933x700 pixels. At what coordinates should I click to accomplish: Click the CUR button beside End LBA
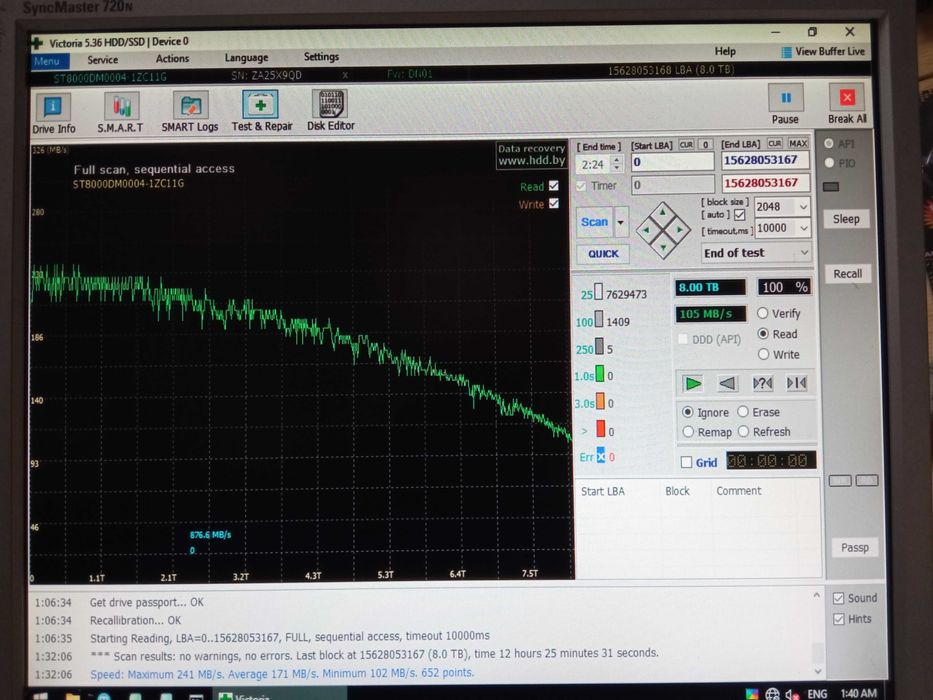pos(775,143)
